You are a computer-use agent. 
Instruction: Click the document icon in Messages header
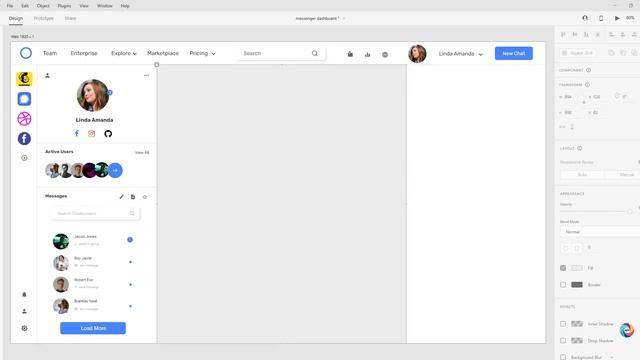coord(133,197)
